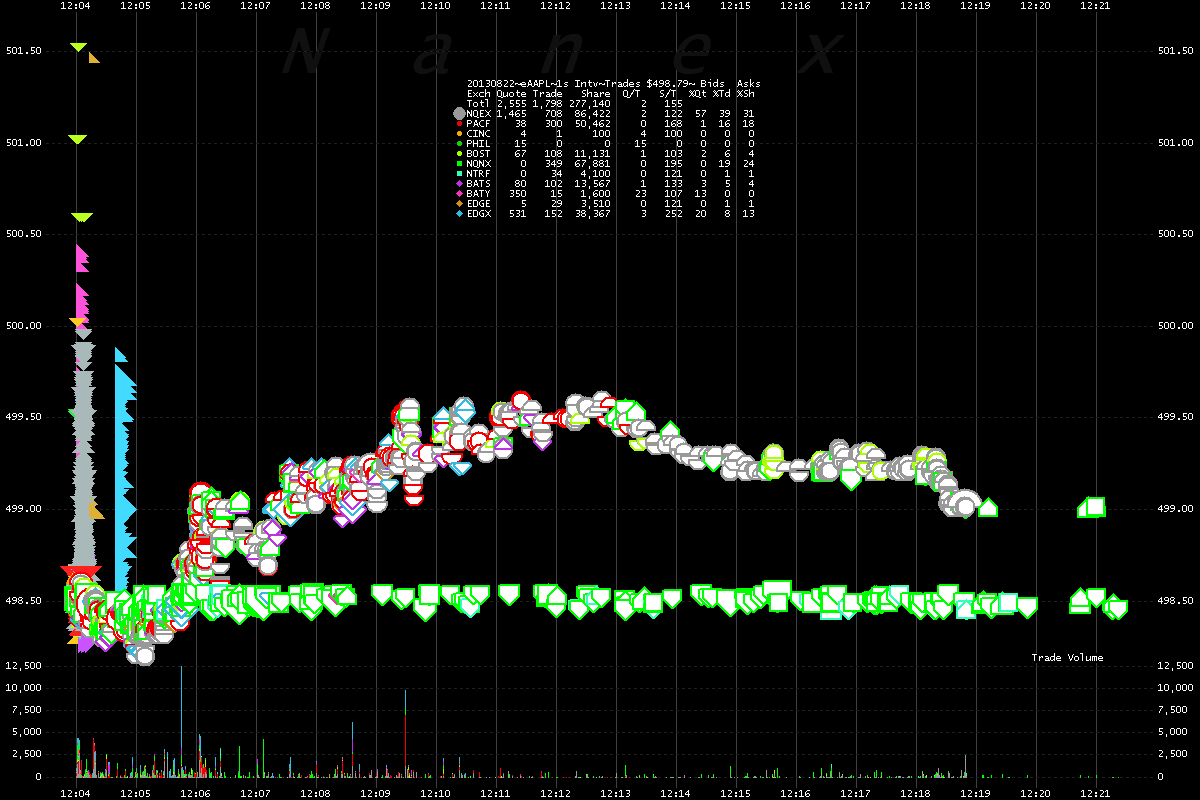Click the red PACF legend dot

[x=459, y=124]
